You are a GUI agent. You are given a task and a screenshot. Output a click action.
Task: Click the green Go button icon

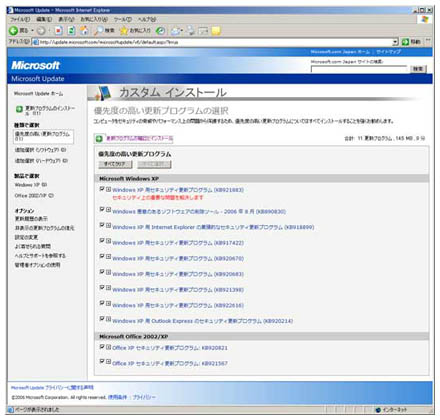405,42
